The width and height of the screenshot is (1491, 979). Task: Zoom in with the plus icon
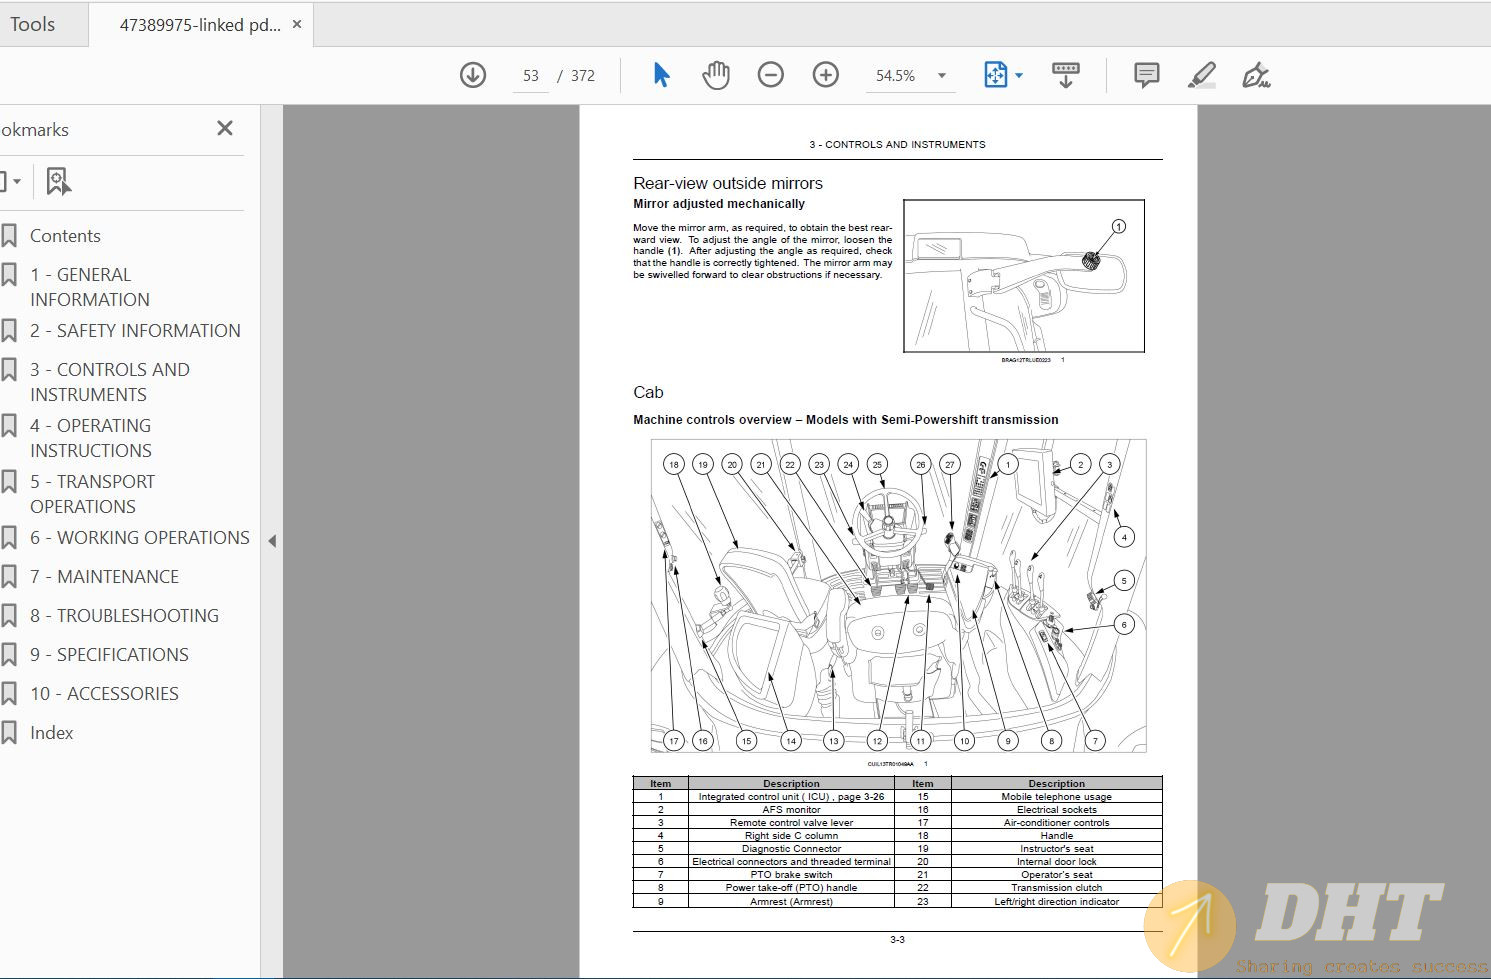click(x=825, y=75)
